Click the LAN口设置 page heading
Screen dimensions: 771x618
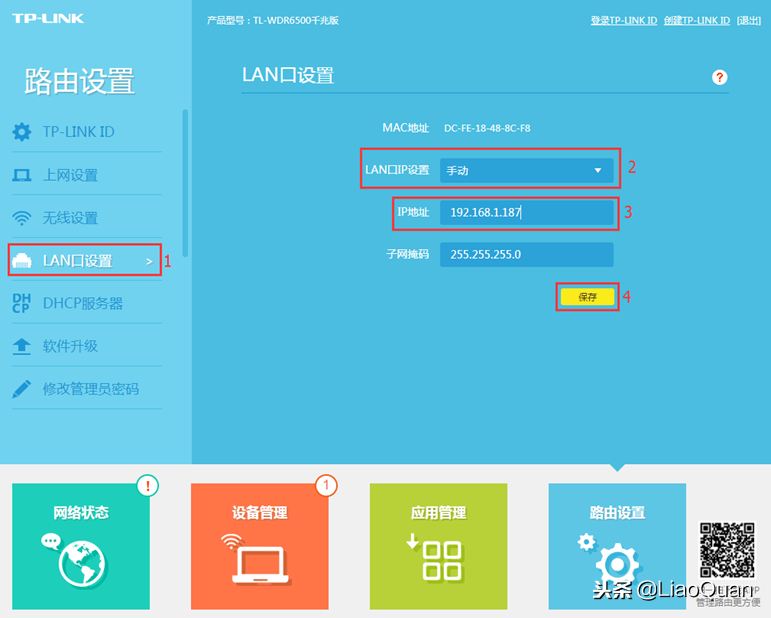click(x=288, y=75)
